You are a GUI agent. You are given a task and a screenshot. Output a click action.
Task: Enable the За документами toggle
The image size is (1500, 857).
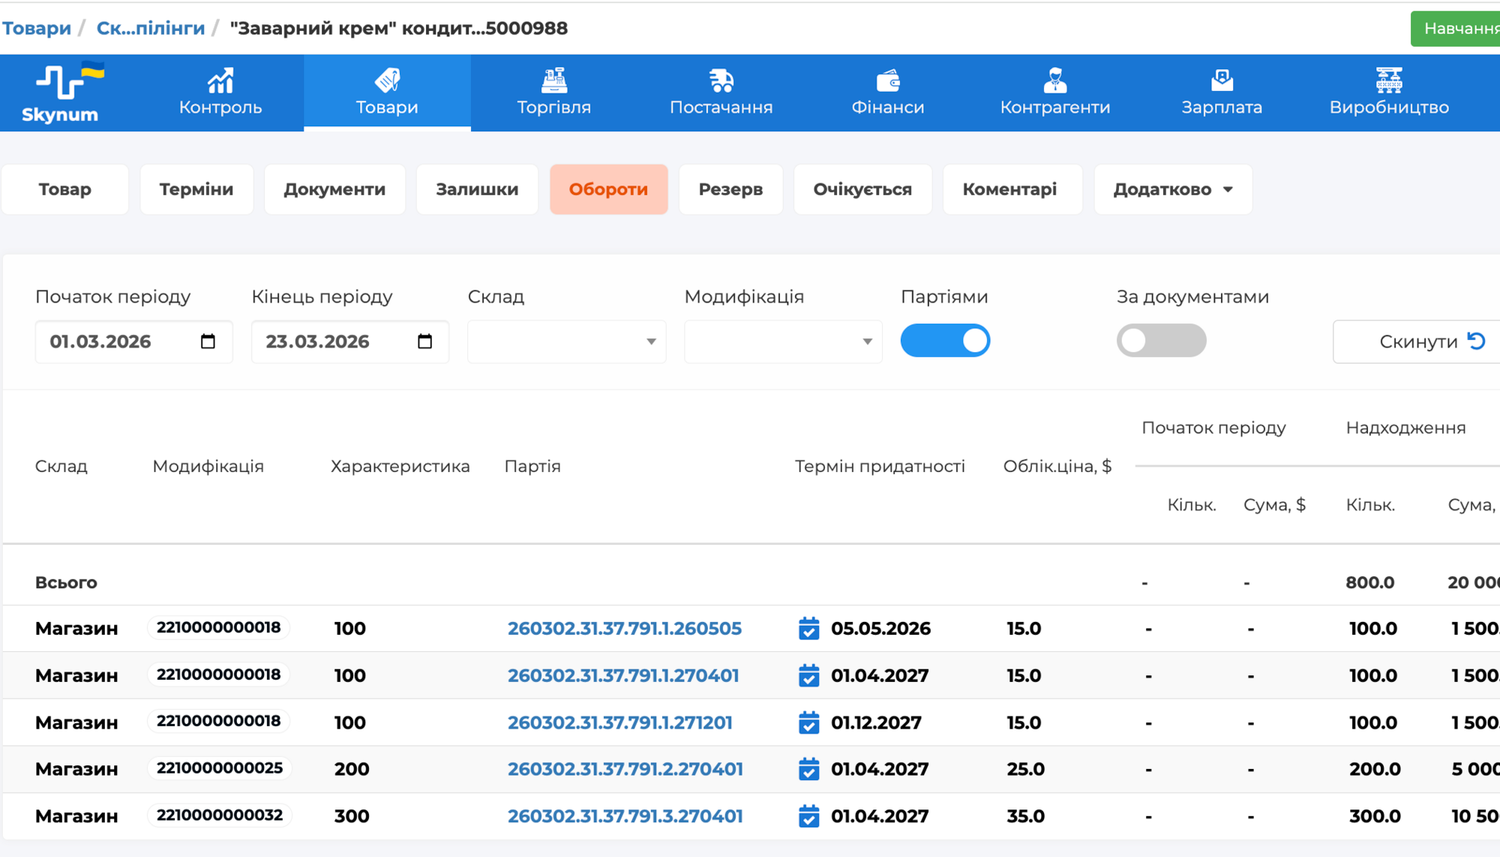point(1161,341)
